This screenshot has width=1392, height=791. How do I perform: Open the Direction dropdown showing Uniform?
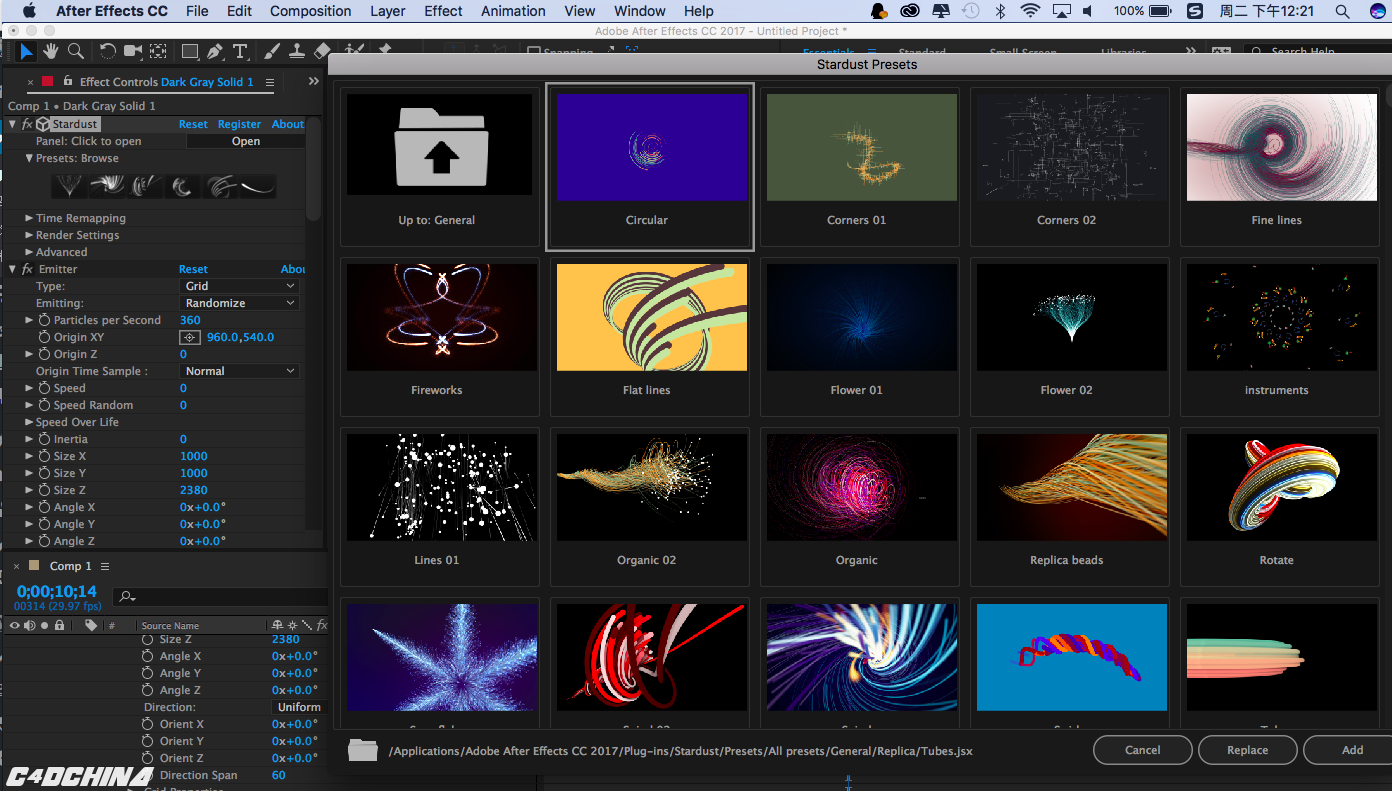pos(300,707)
